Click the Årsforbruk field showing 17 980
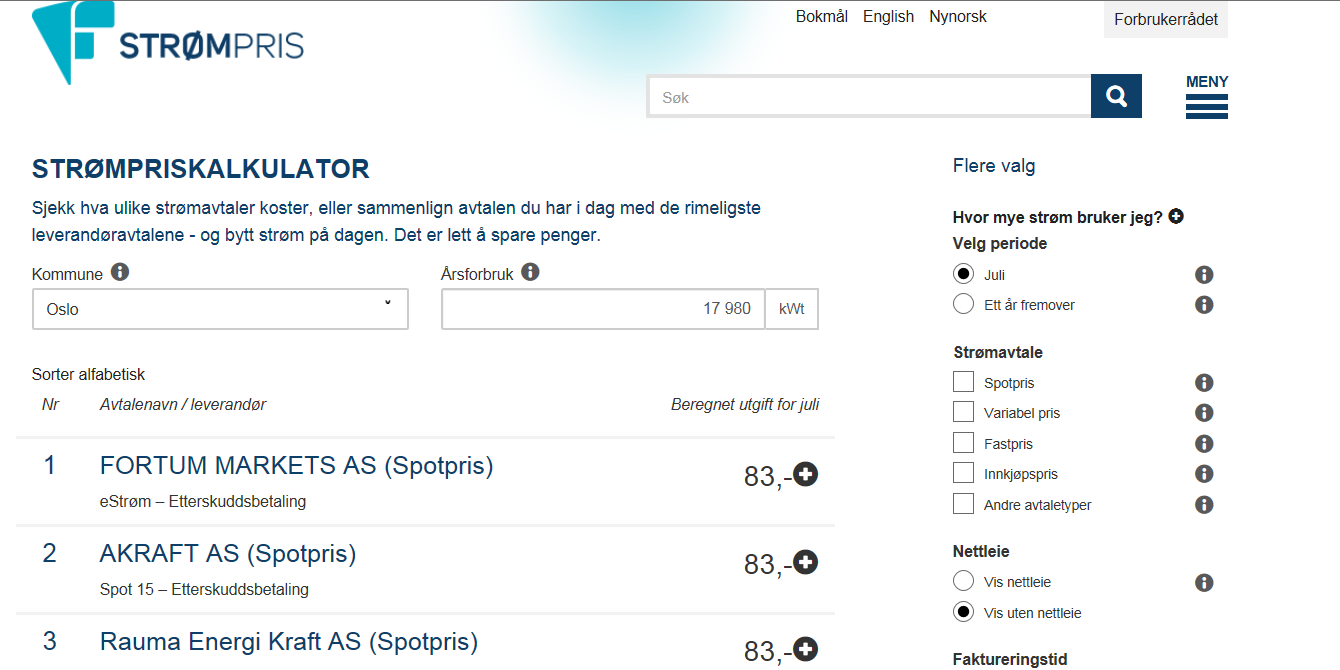This screenshot has height=670, width=1340. coord(603,309)
